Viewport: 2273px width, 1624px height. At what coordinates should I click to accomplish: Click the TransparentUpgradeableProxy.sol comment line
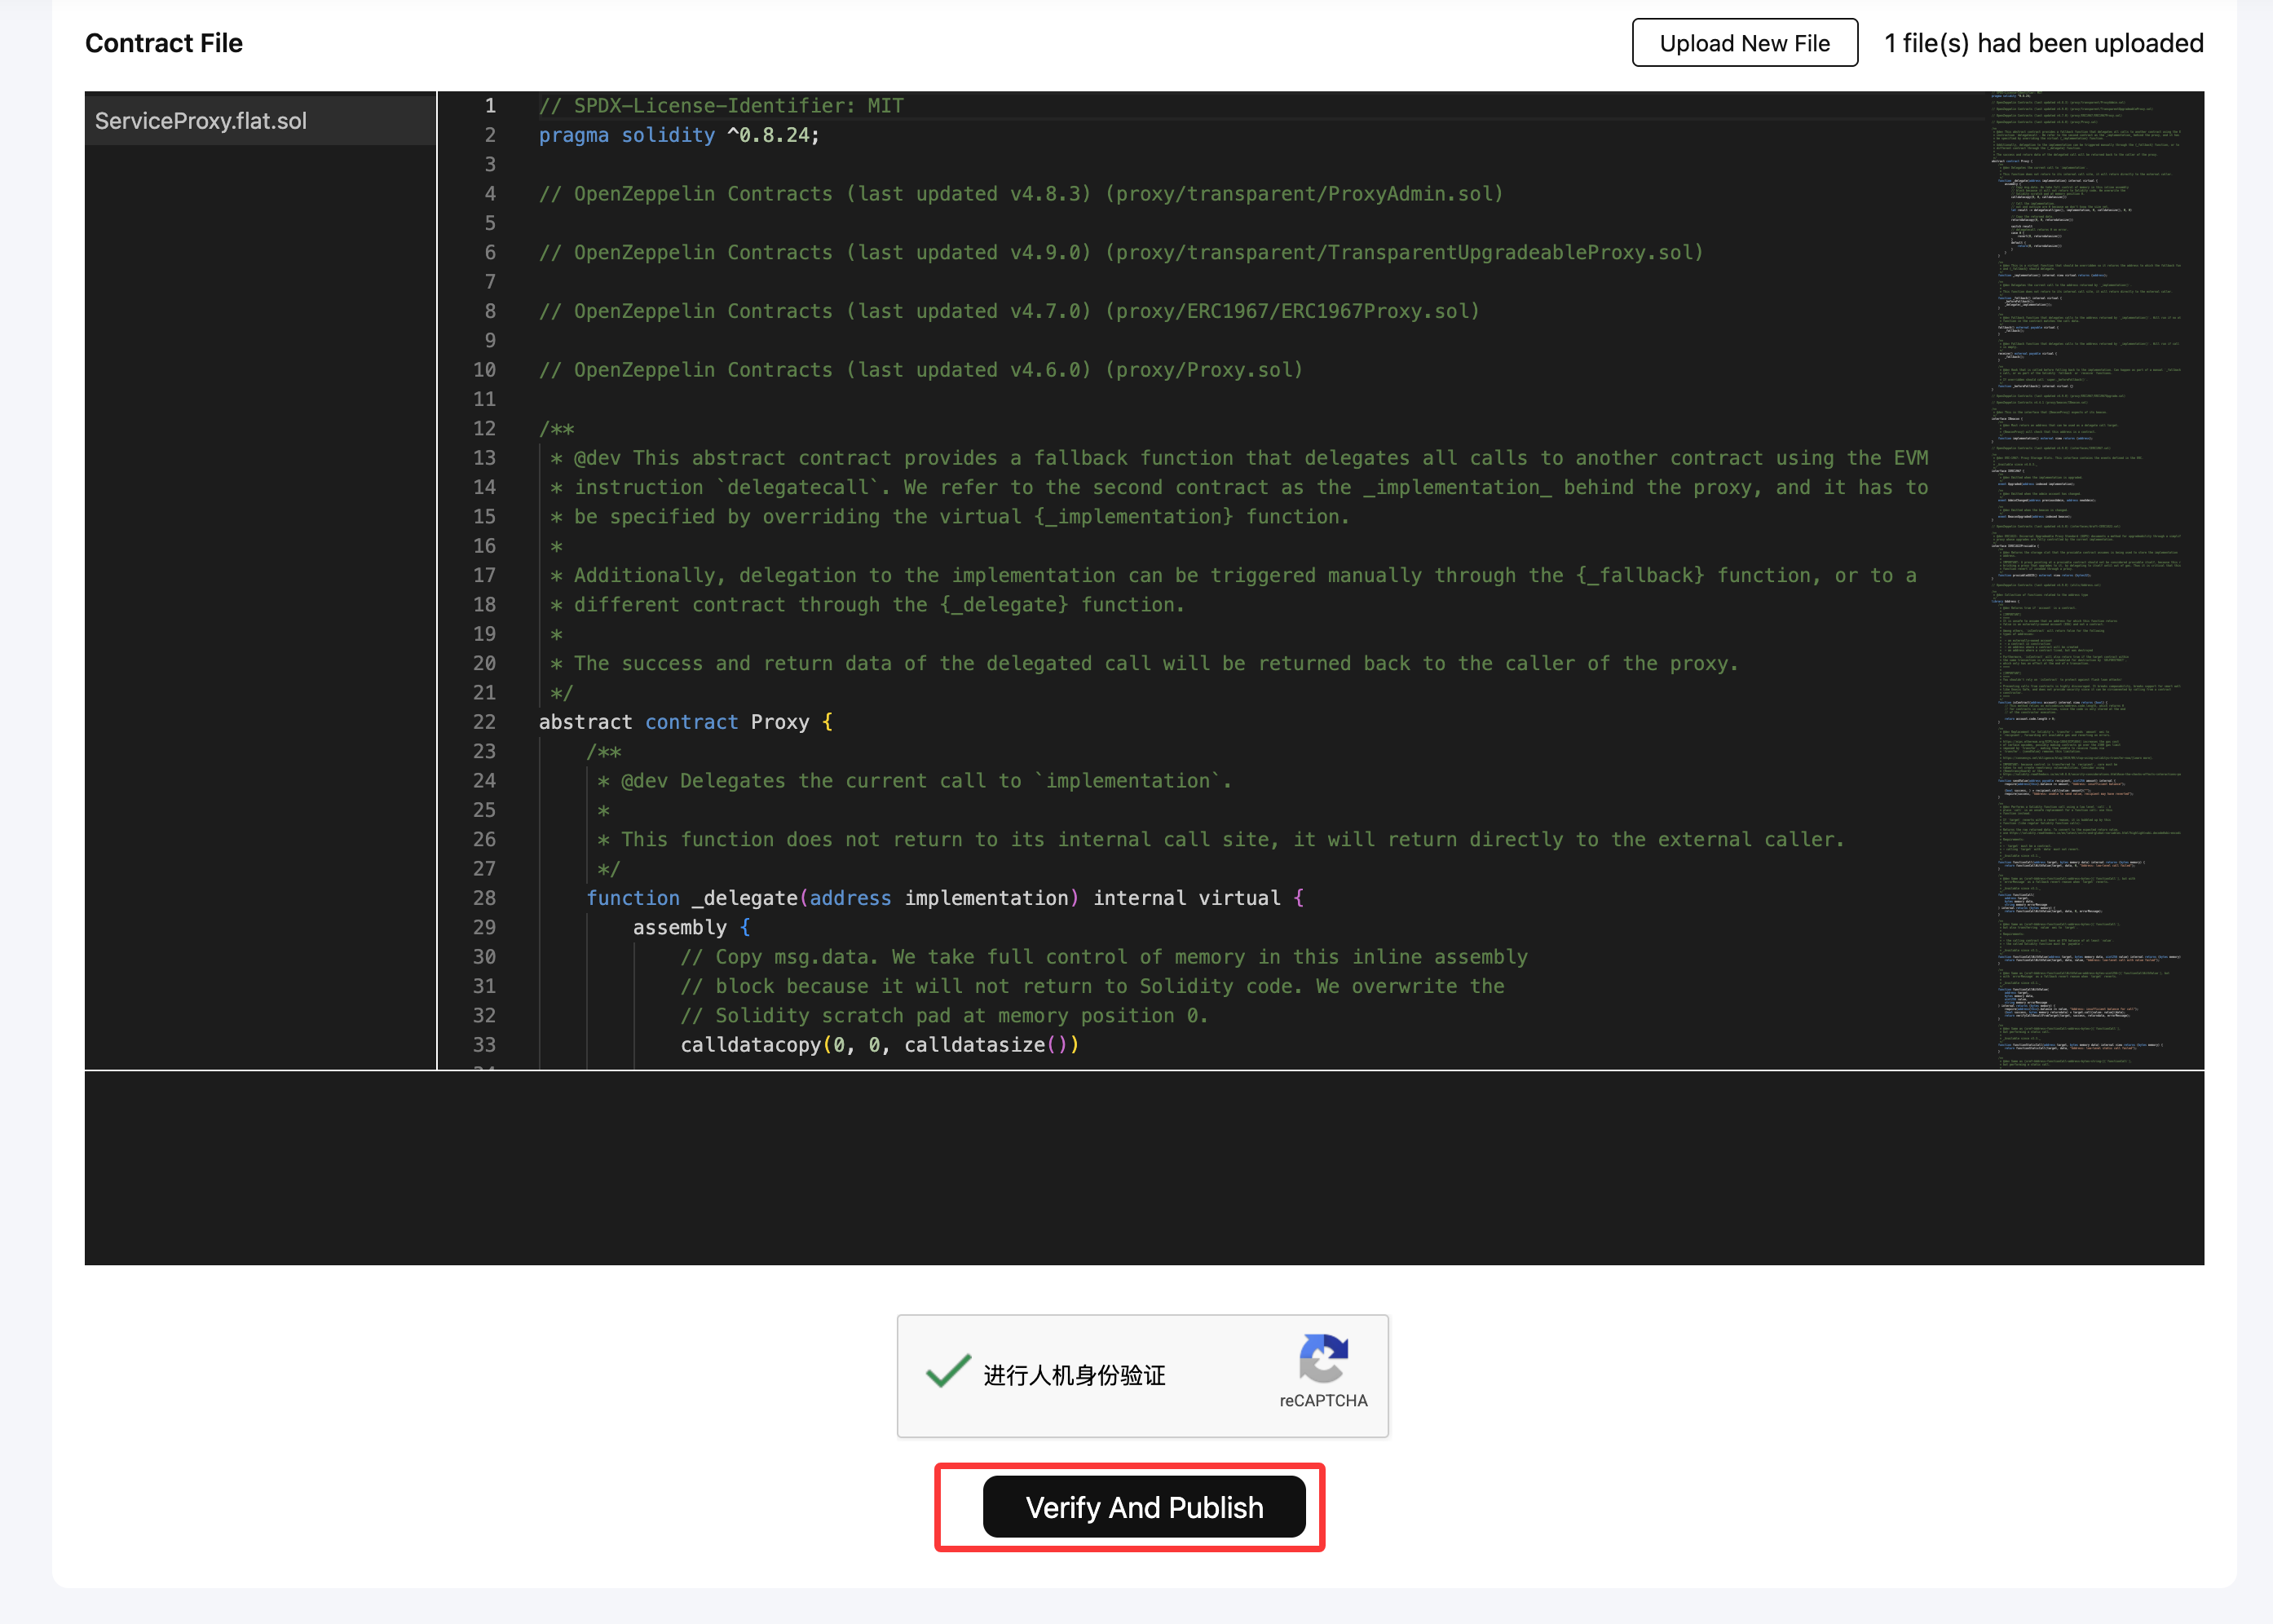coord(1121,253)
